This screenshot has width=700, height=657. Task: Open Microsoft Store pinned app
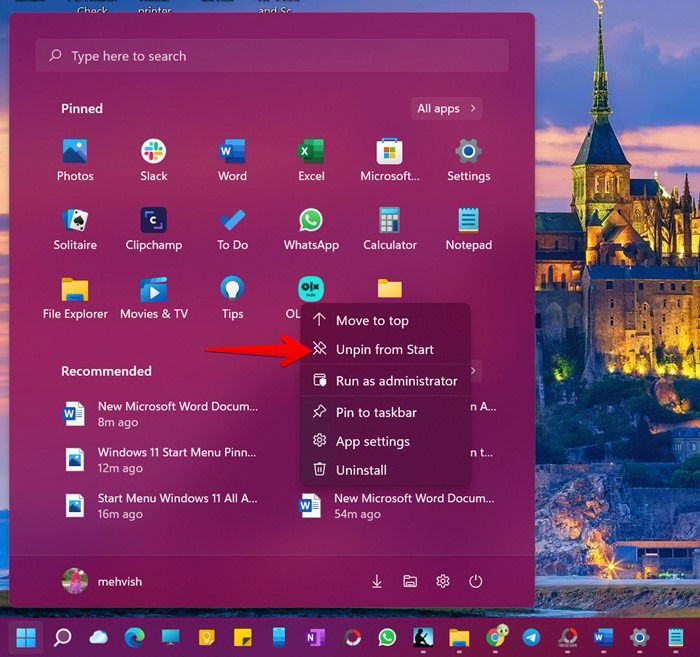(x=390, y=160)
